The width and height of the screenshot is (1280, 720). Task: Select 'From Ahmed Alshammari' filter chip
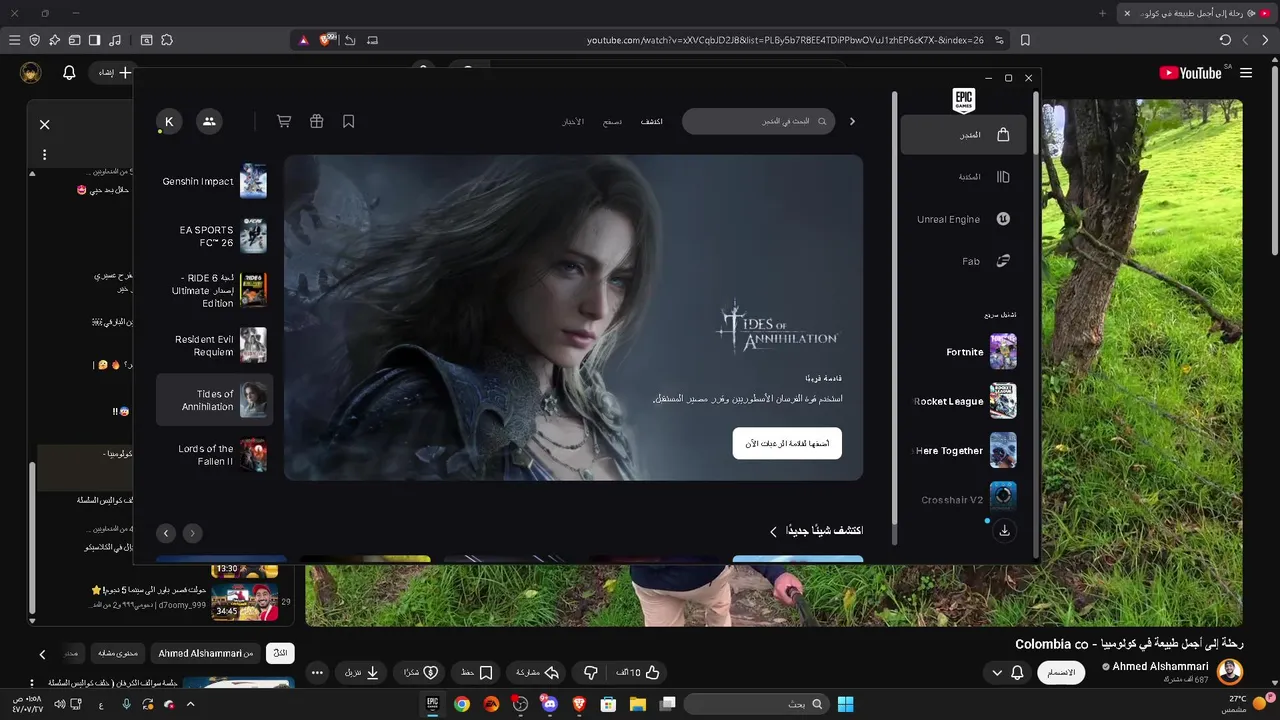205,653
